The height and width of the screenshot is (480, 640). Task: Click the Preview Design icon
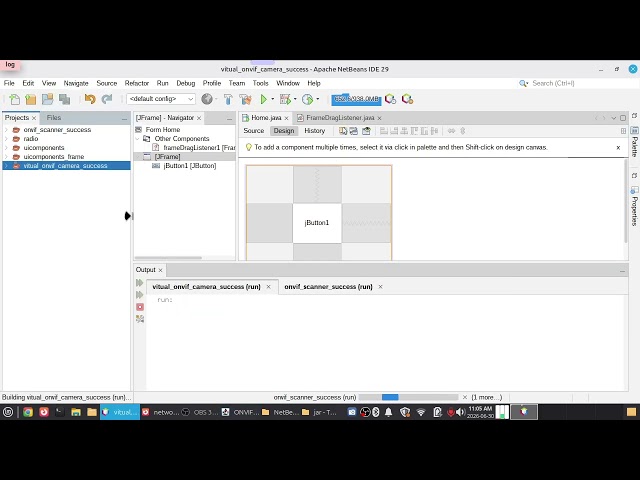[x=366, y=131]
